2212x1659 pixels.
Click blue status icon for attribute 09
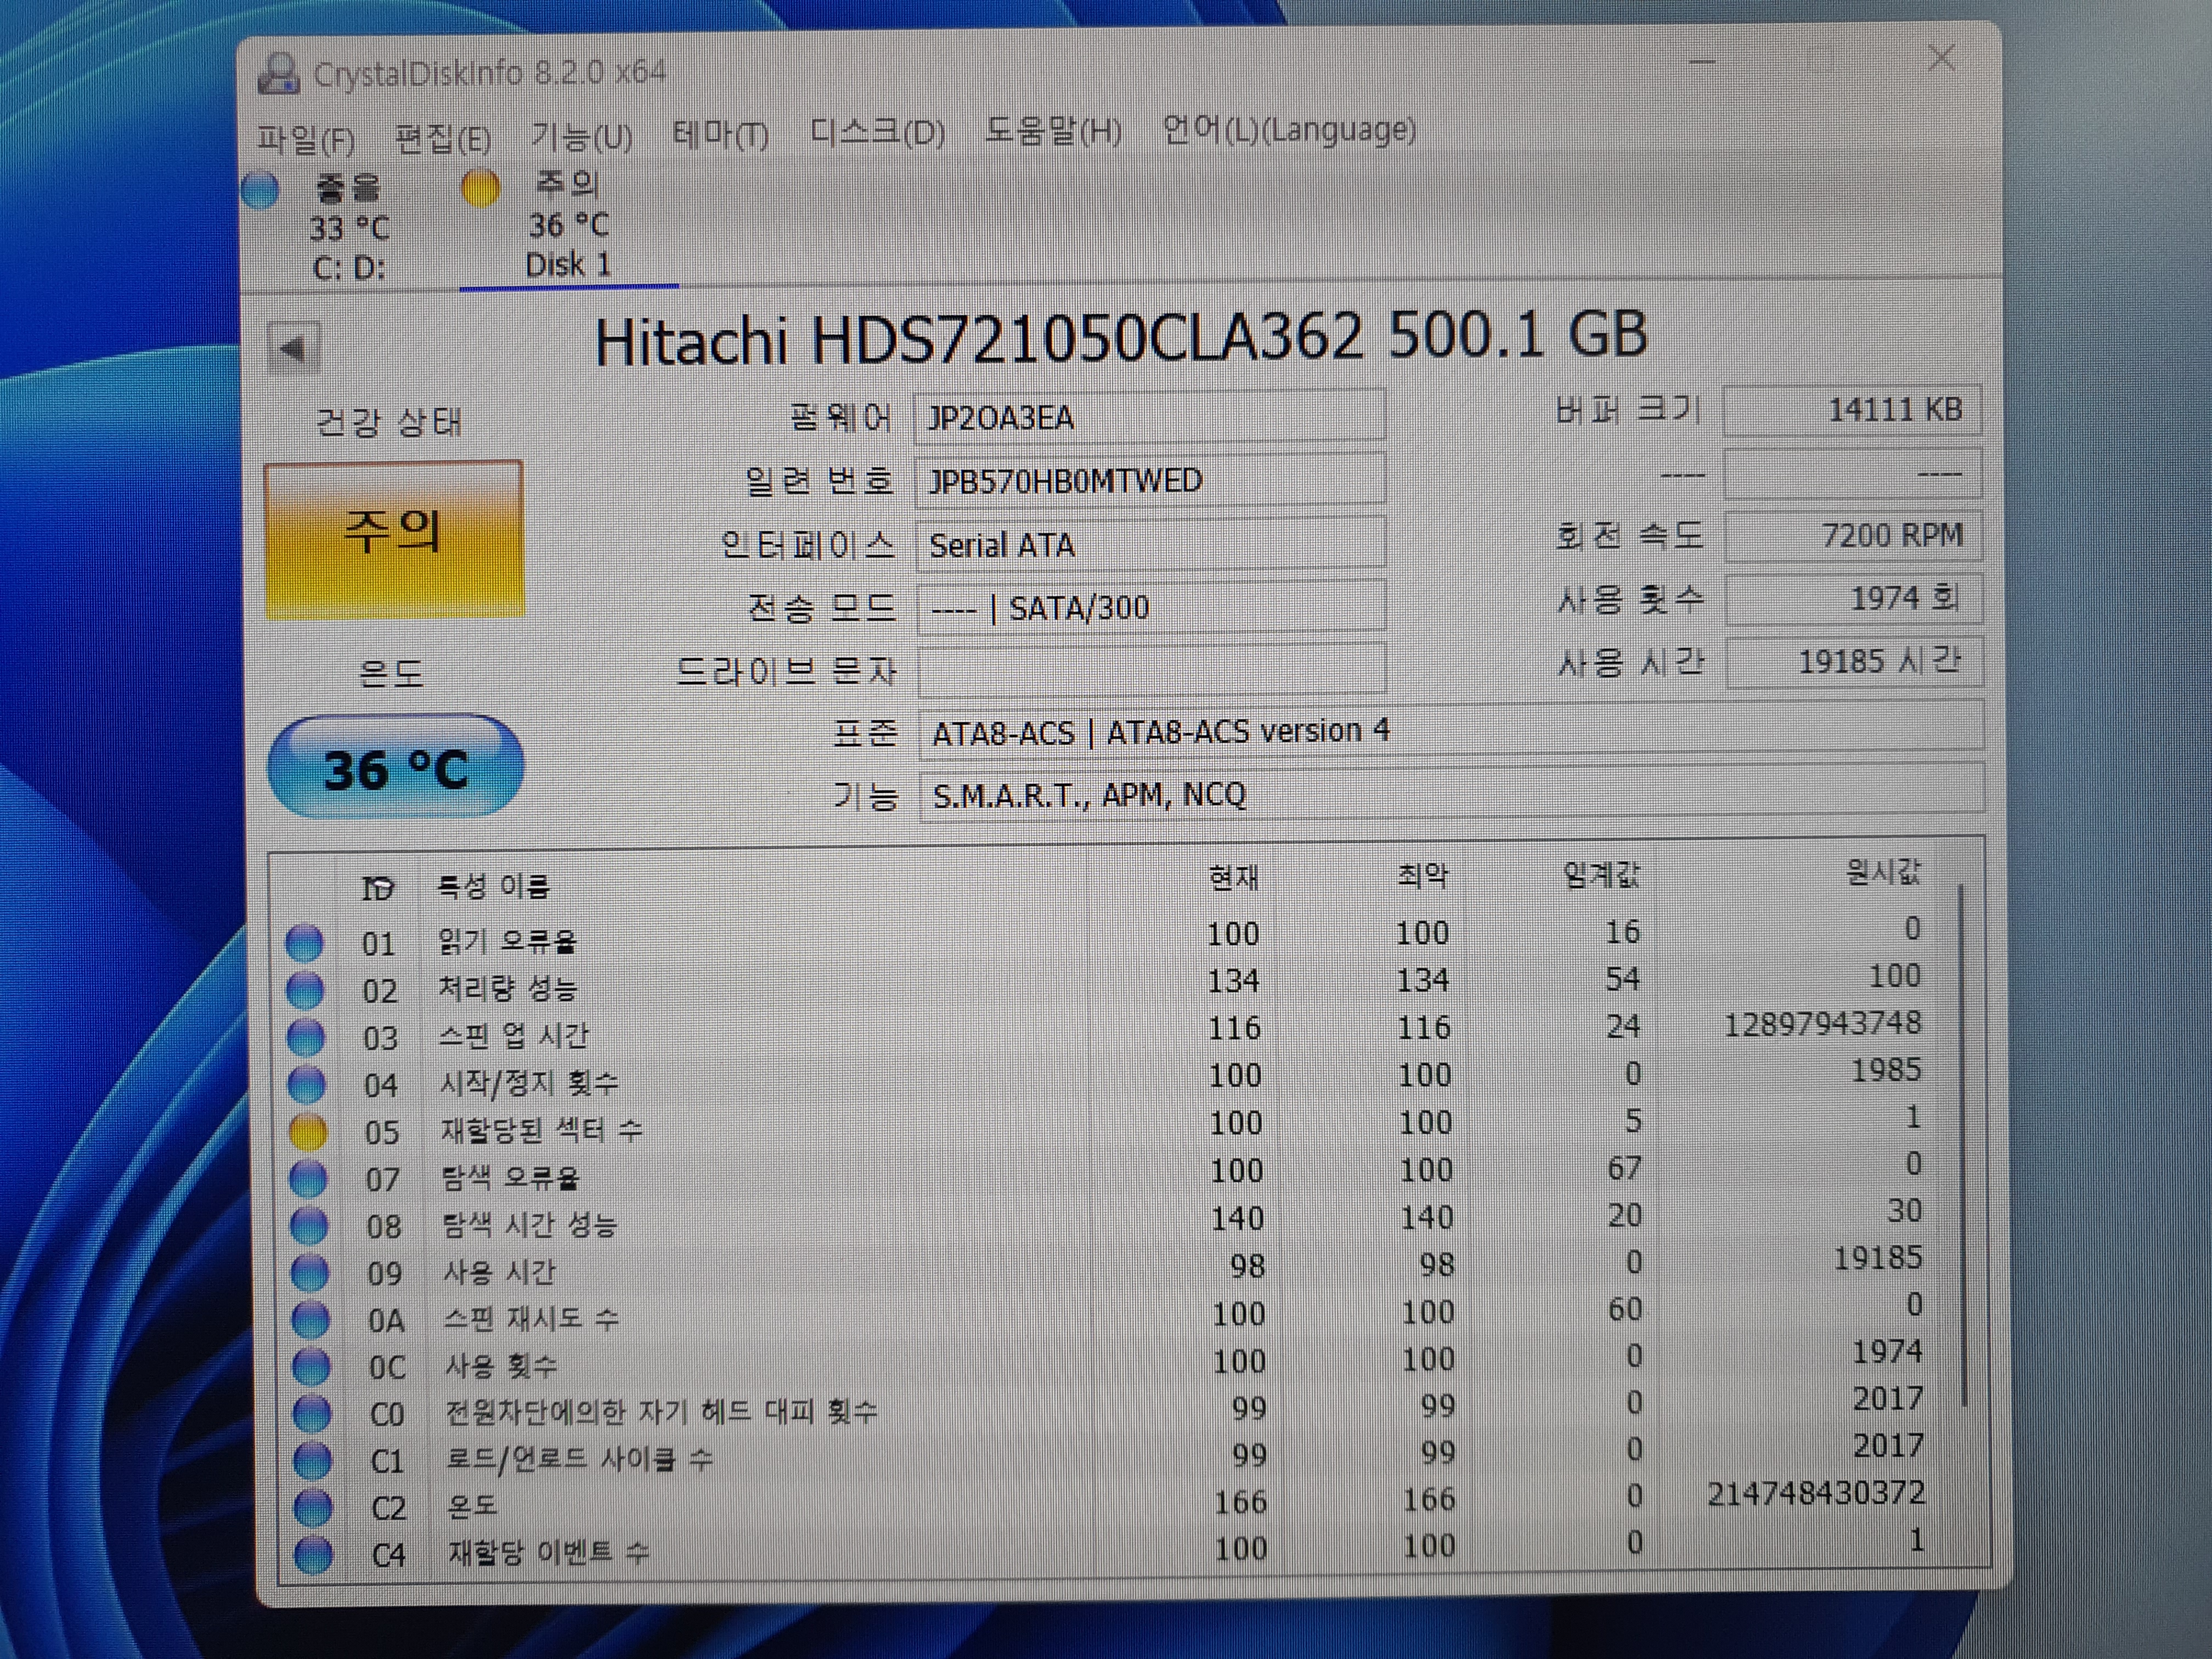click(309, 1273)
